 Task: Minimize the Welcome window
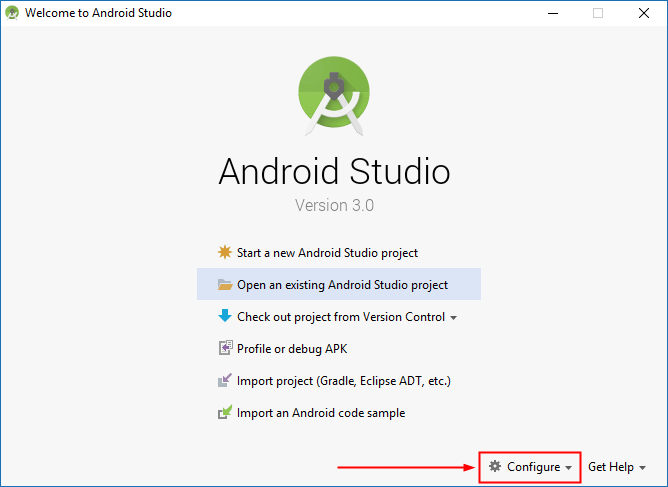pyautogui.click(x=553, y=13)
